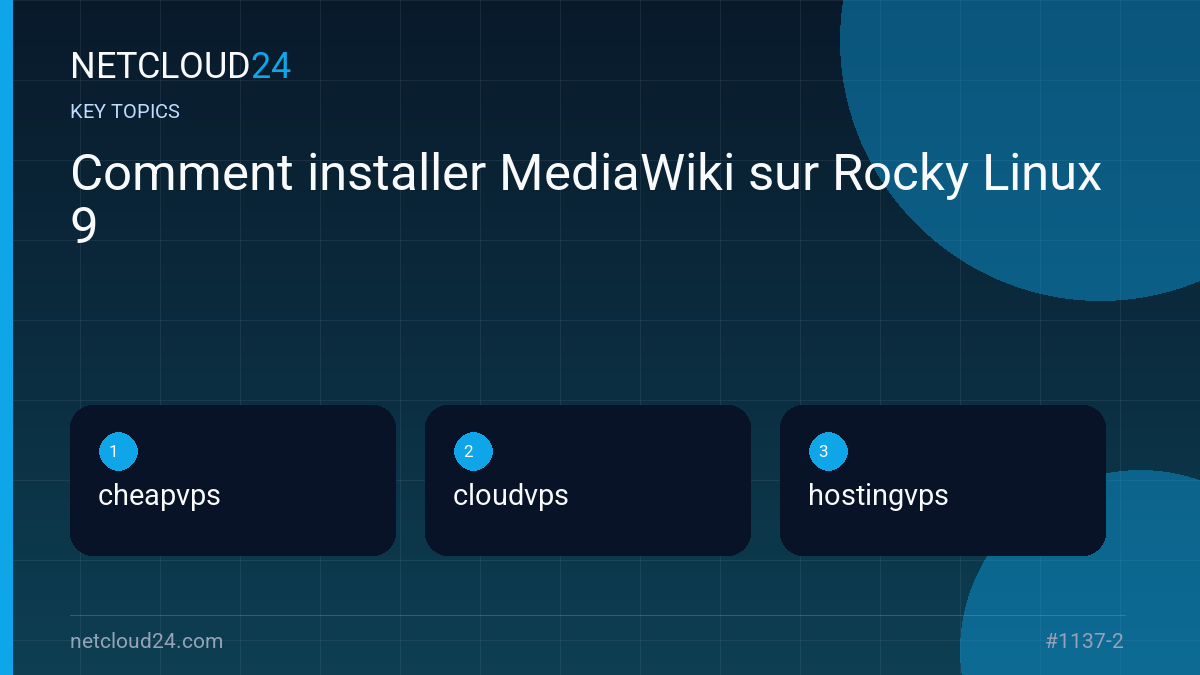Select the cloudvps topic card
Image resolution: width=1200 pixels, height=675 pixels.
point(588,480)
